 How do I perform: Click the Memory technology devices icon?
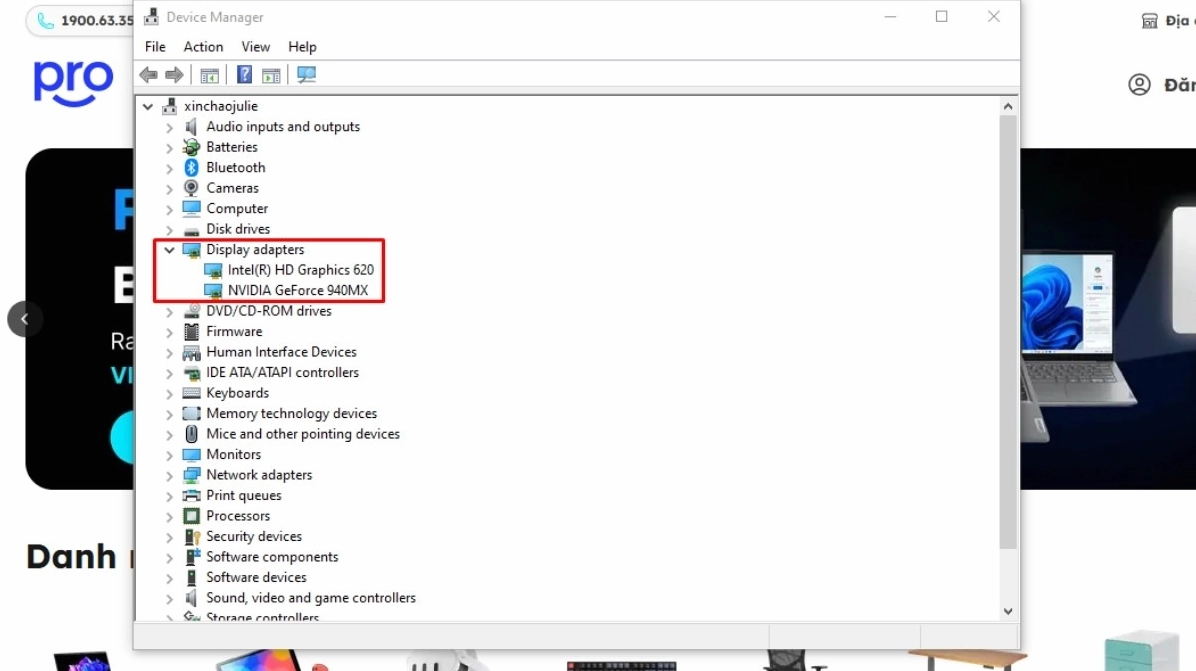(191, 413)
